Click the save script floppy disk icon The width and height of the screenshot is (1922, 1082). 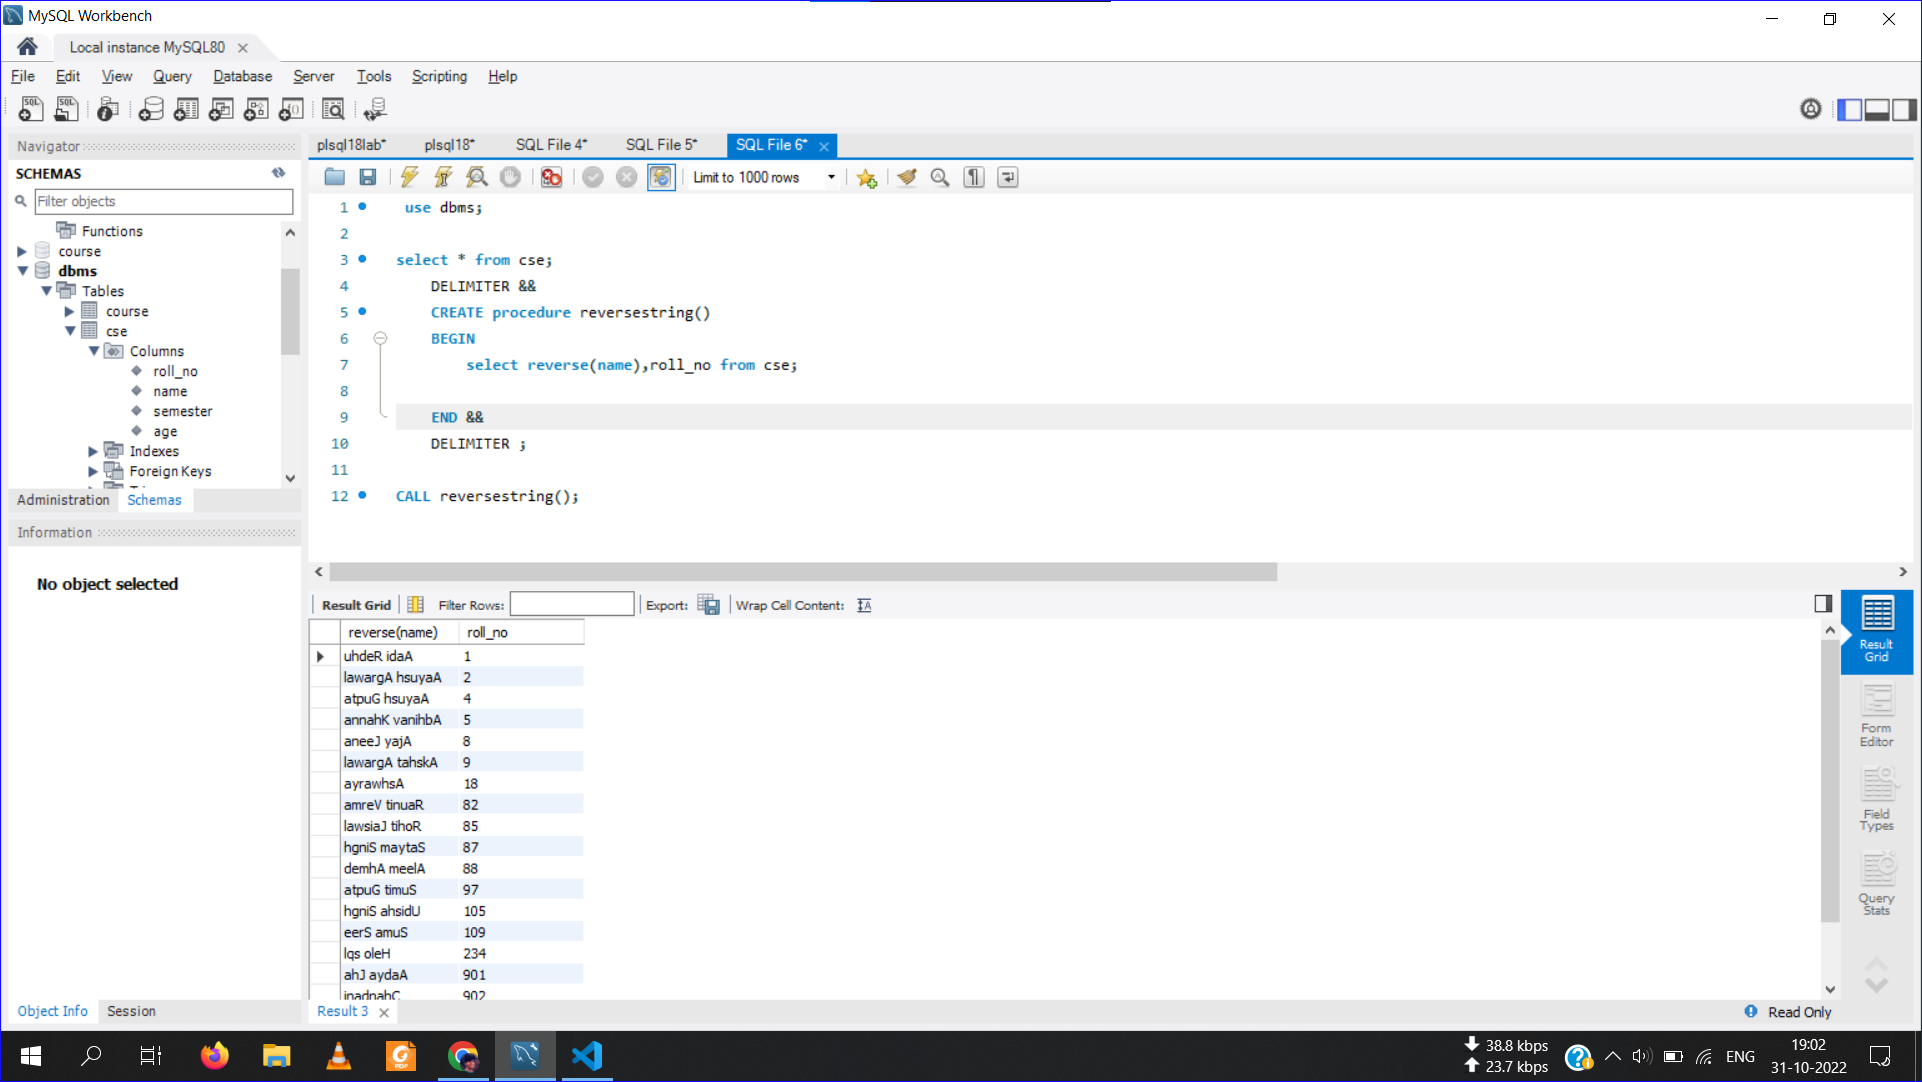(x=368, y=177)
